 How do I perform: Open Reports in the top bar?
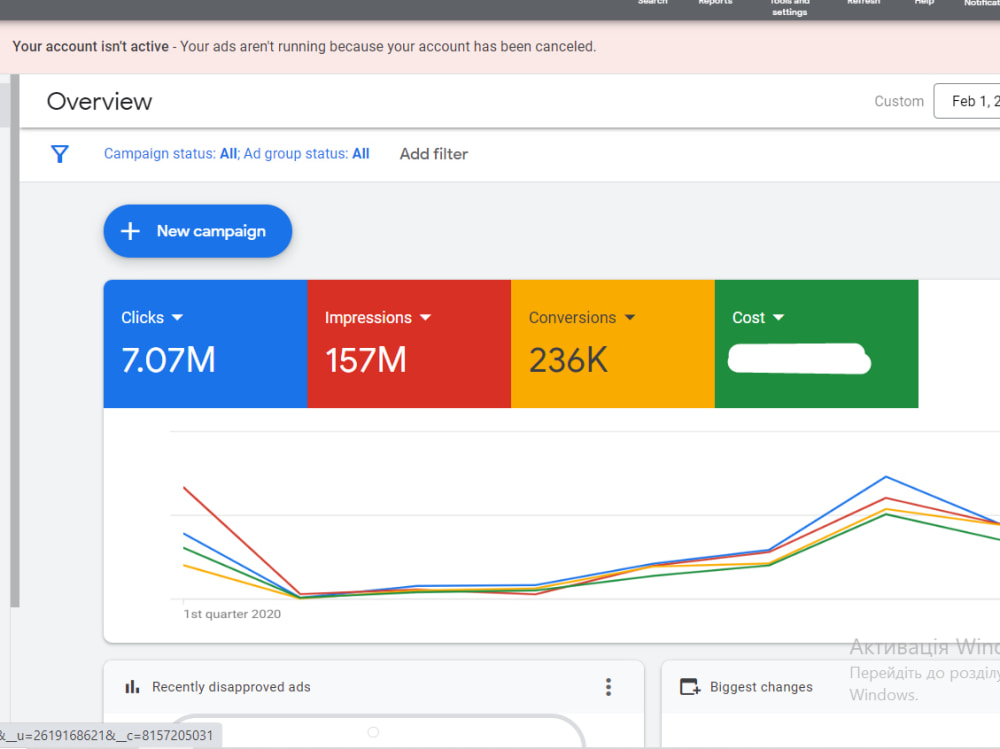[x=715, y=3]
